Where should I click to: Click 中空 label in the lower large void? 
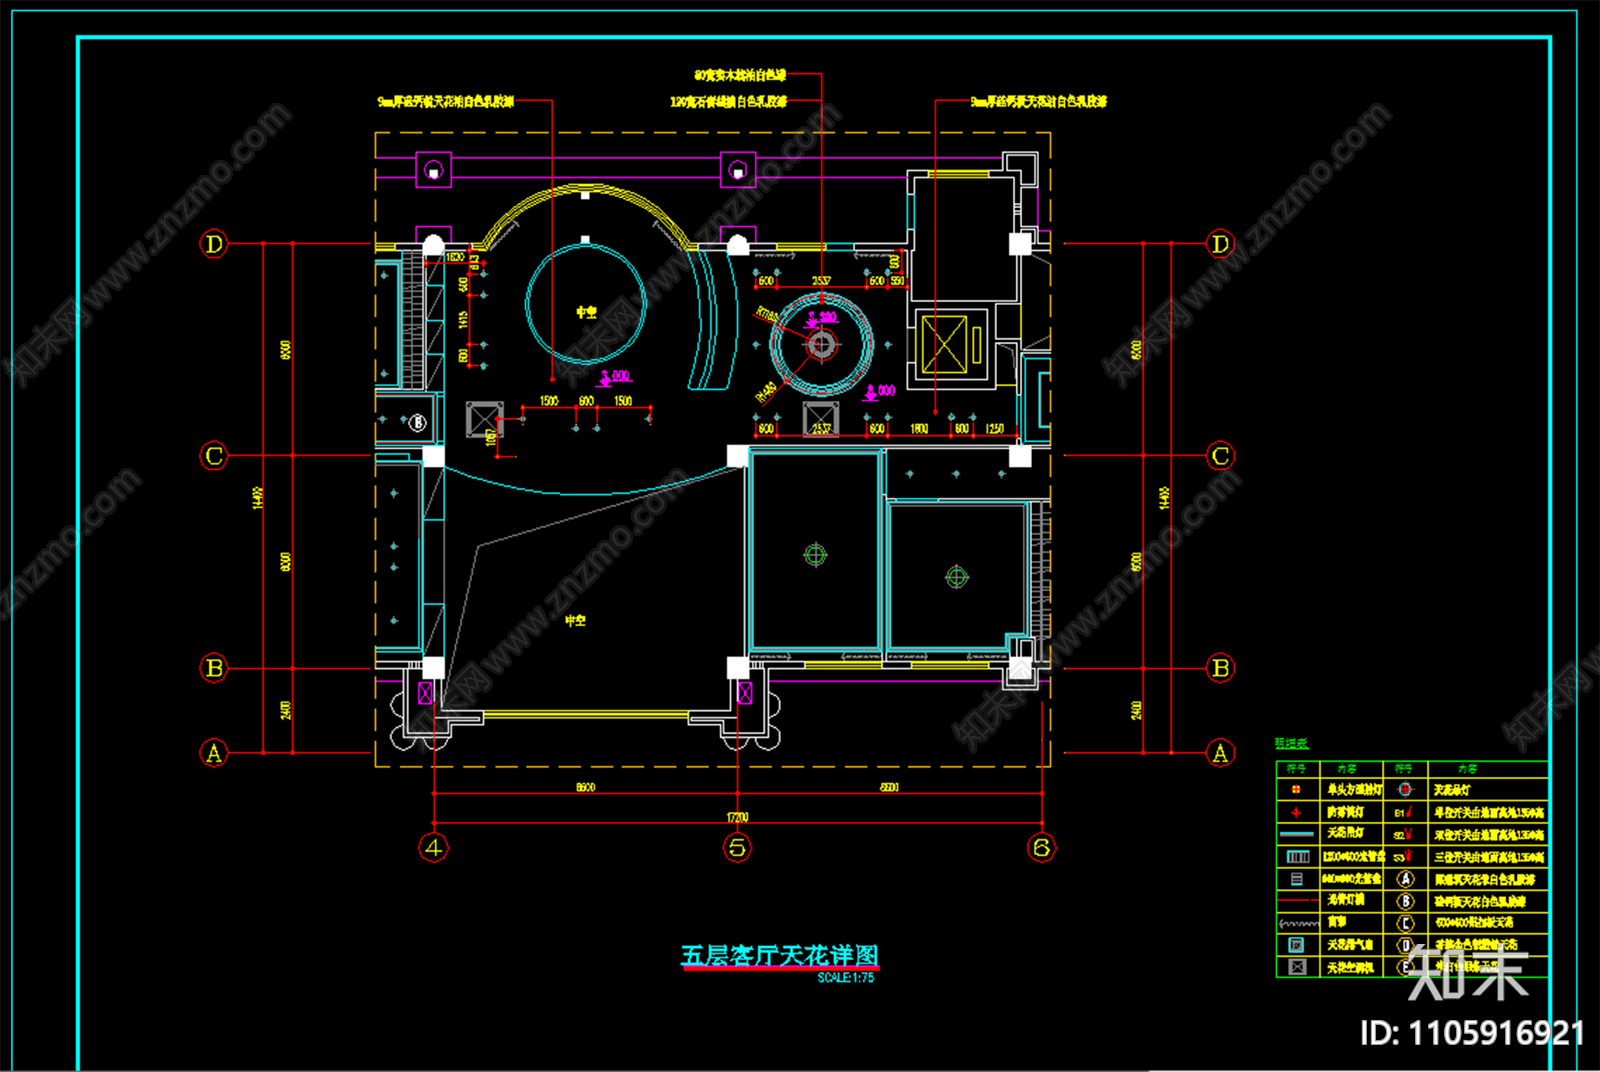pos(575,621)
